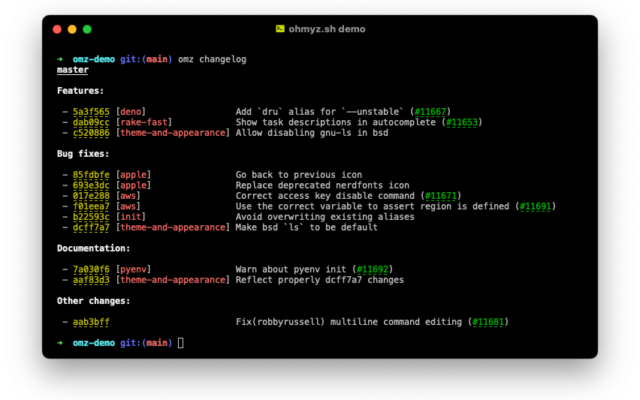This screenshot has width=640, height=400.
Task: Open commit hash 7a030f6
Action: click(x=91, y=269)
